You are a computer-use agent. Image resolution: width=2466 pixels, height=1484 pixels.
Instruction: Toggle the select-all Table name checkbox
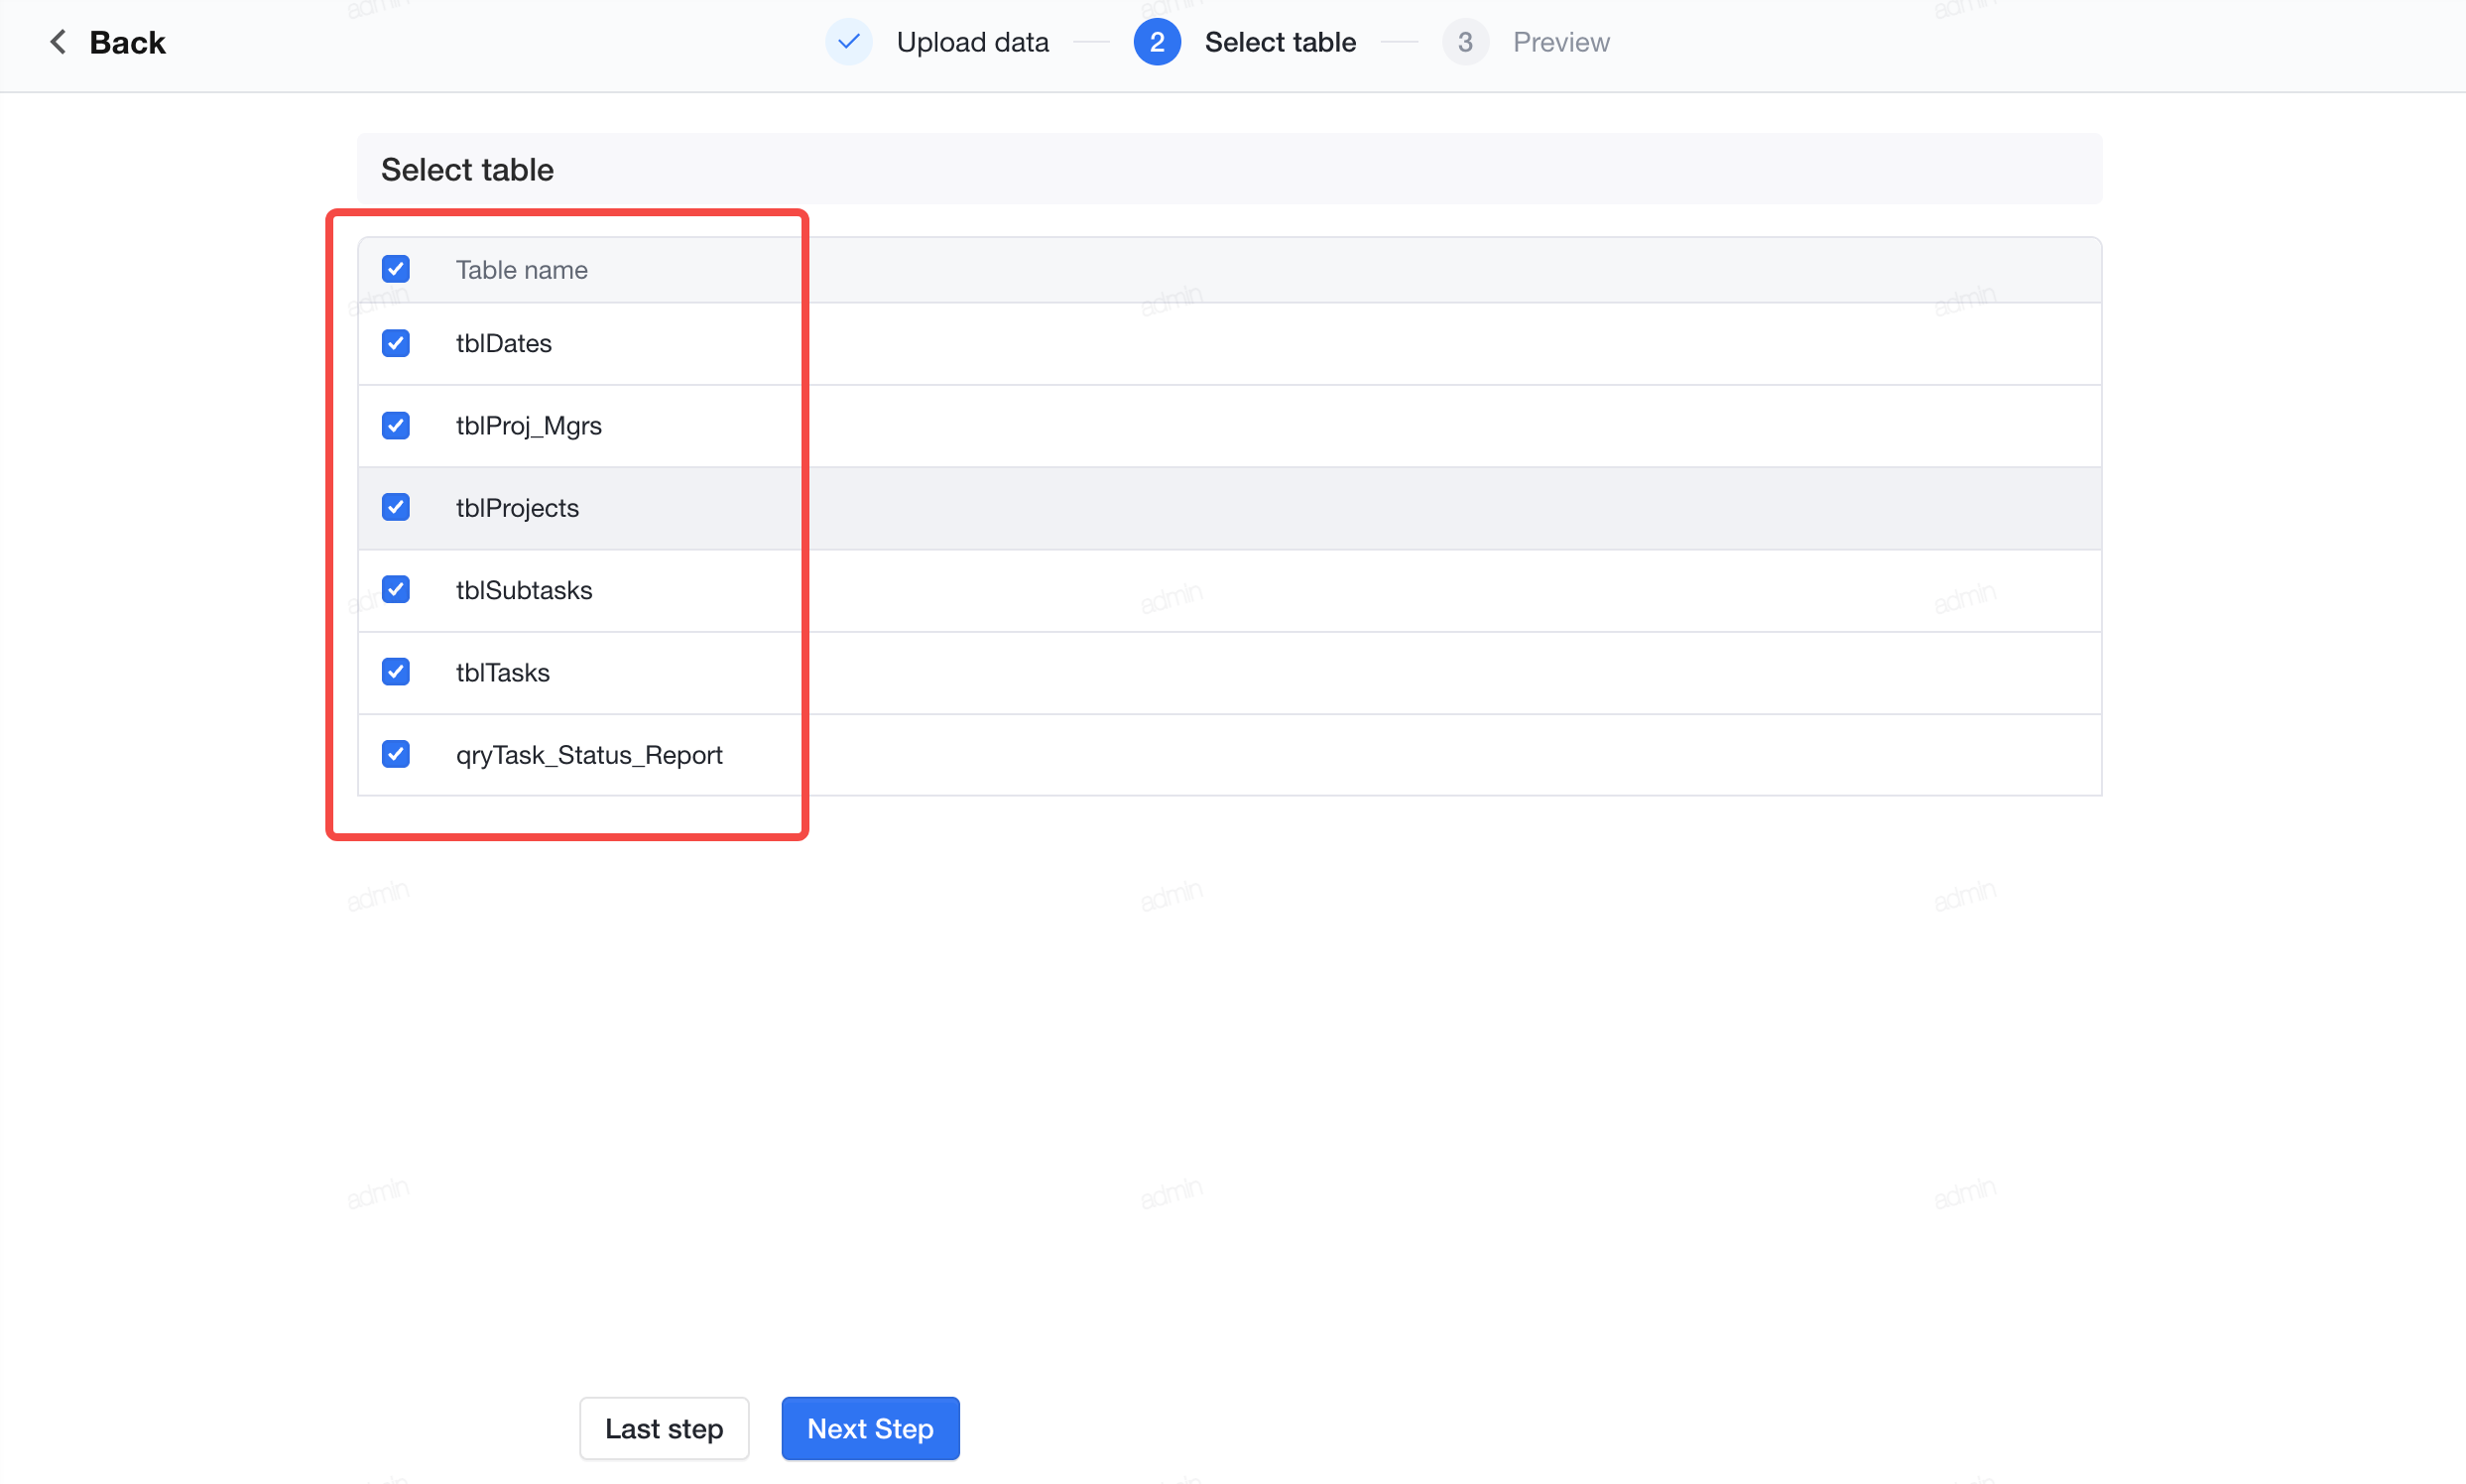click(x=395, y=269)
